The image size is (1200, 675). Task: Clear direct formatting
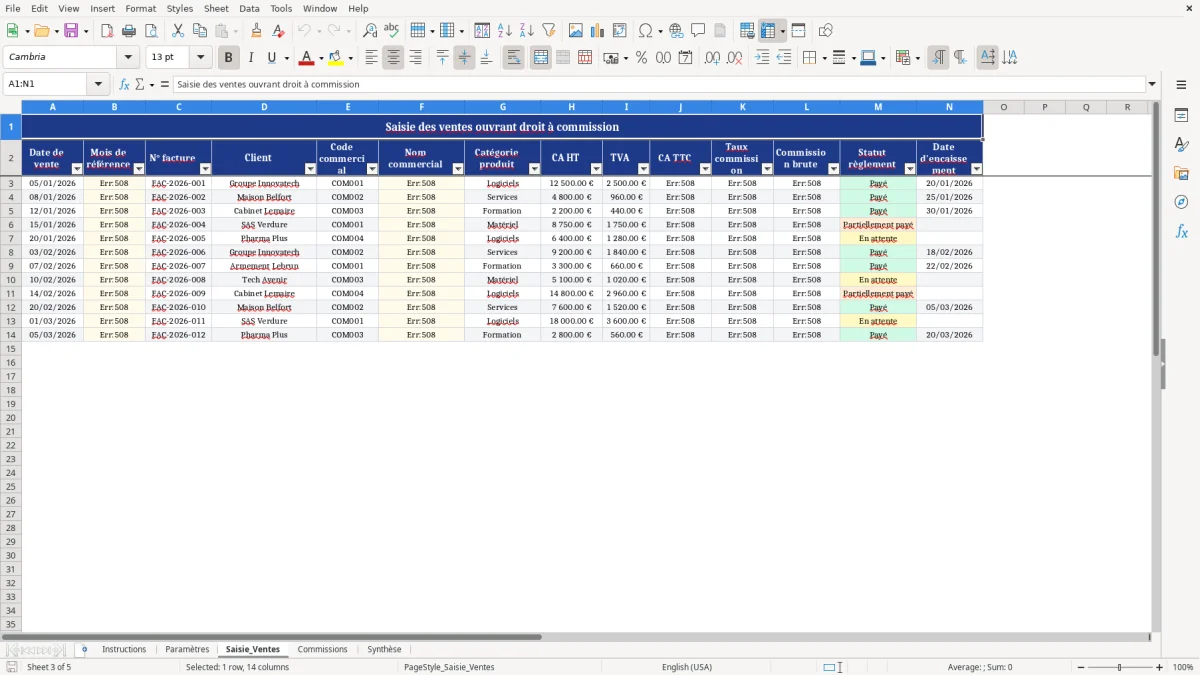[x=278, y=31]
